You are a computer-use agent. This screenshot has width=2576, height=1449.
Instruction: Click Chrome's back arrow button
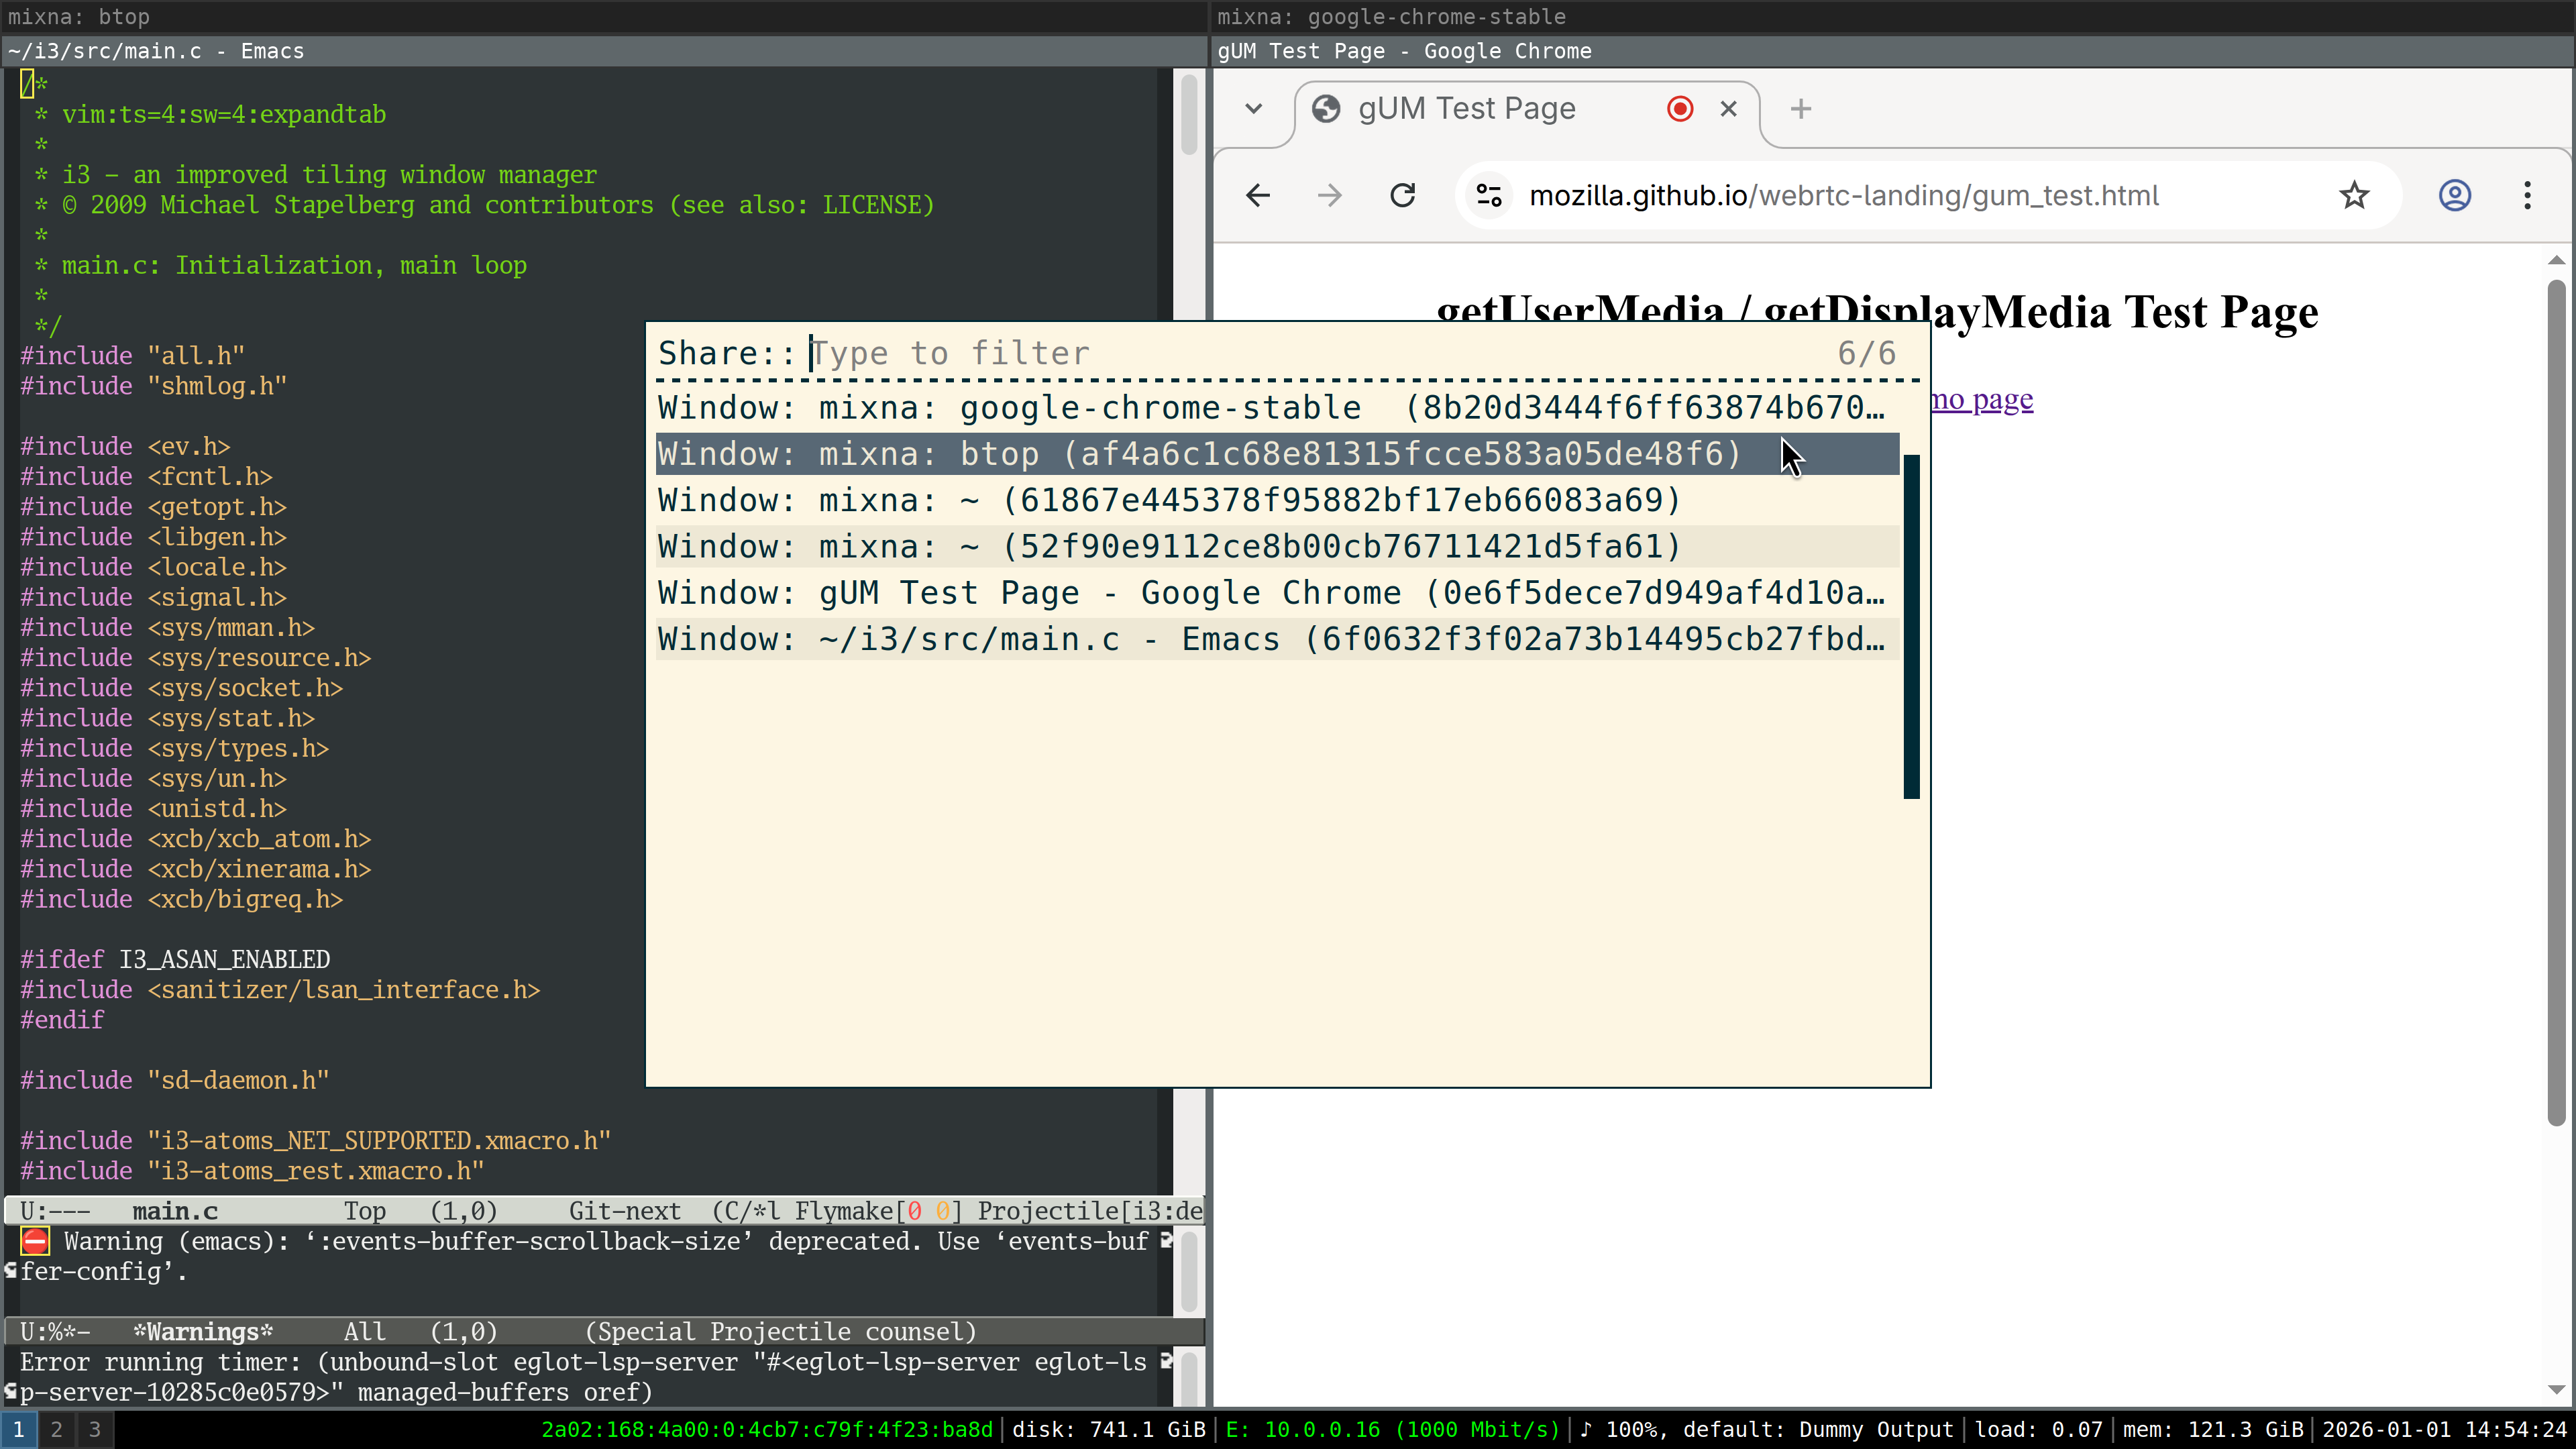click(1258, 195)
